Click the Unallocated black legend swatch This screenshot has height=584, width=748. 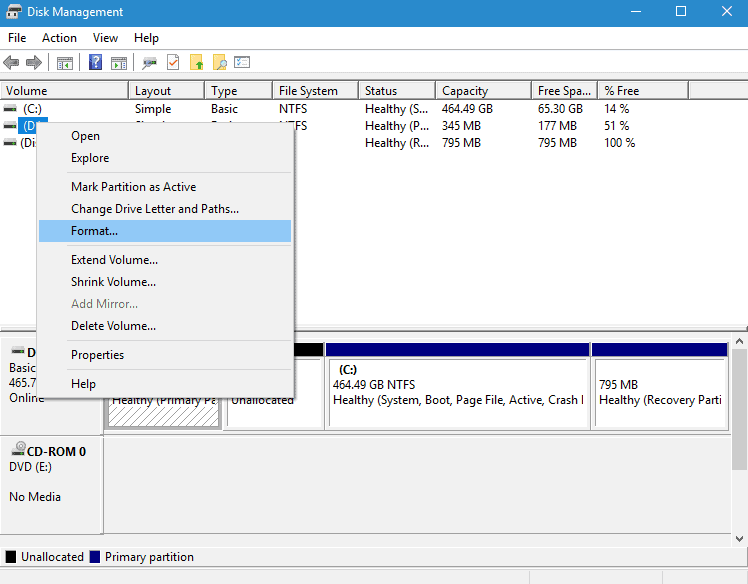[11, 557]
